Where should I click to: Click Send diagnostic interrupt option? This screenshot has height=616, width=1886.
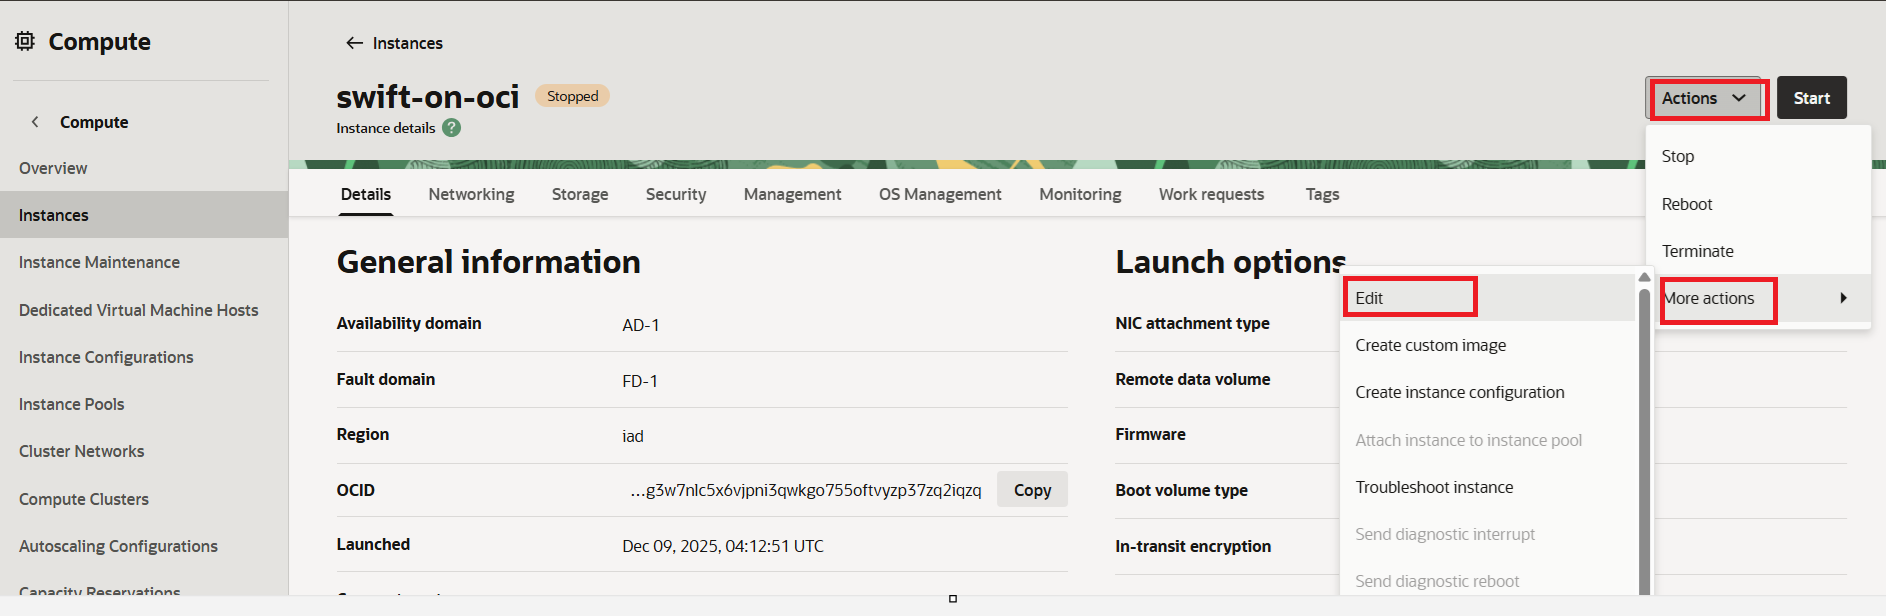click(x=1488, y=534)
